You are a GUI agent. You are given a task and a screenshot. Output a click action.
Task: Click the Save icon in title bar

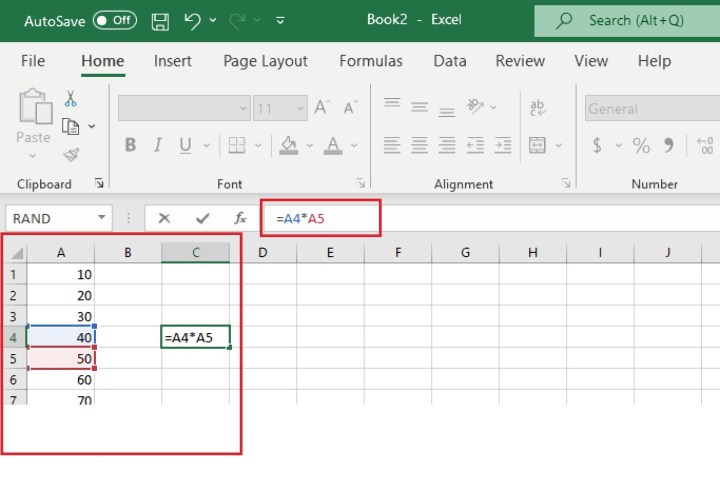click(160, 20)
